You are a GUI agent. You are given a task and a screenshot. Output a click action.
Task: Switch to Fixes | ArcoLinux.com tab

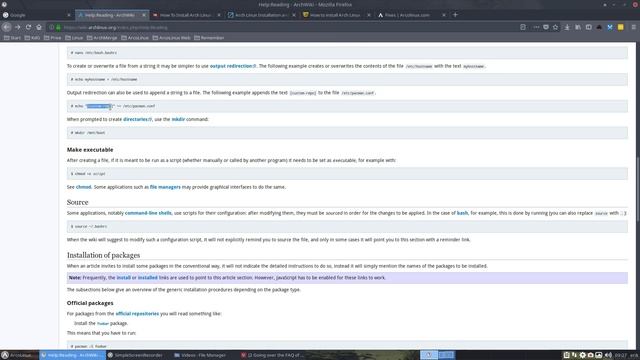pyautogui.click(x=411, y=15)
